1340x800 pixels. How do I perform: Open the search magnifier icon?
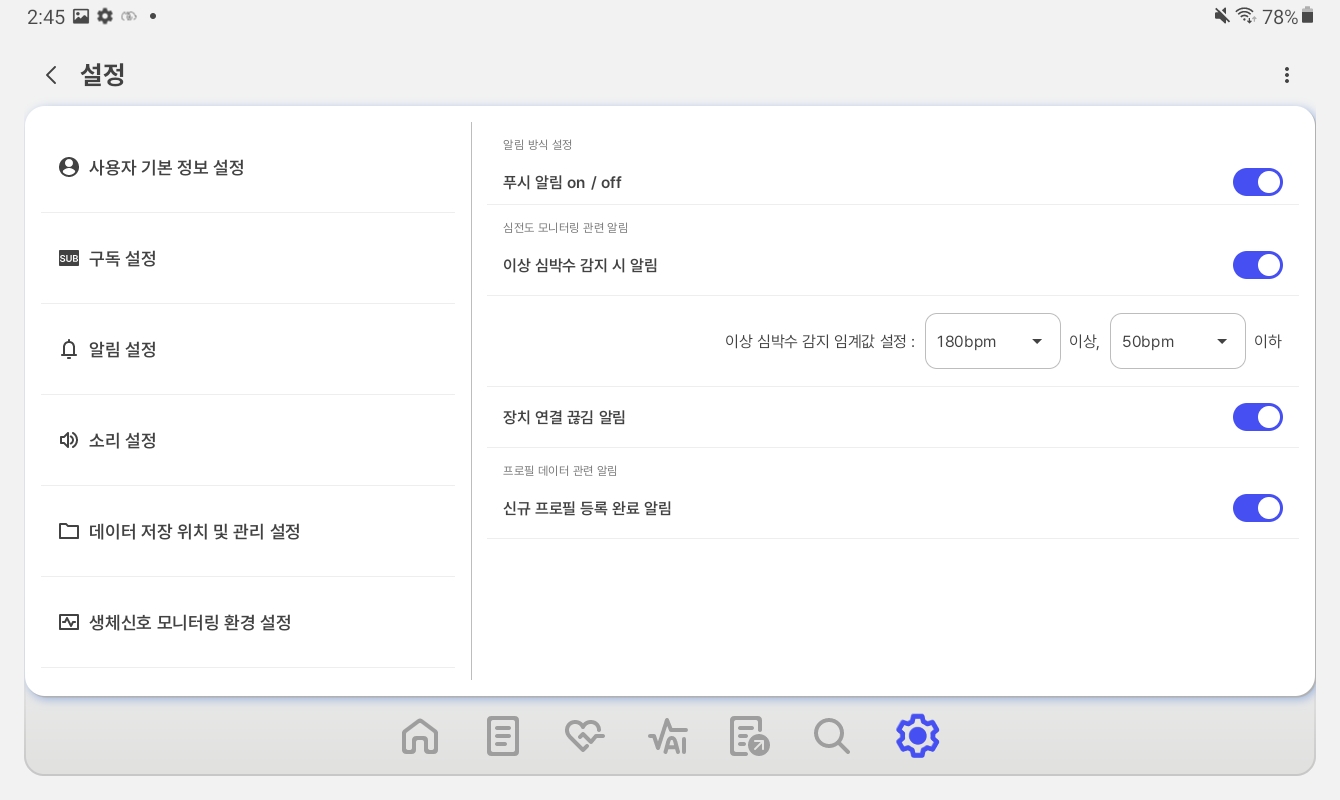pyautogui.click(x=832, y=737)
